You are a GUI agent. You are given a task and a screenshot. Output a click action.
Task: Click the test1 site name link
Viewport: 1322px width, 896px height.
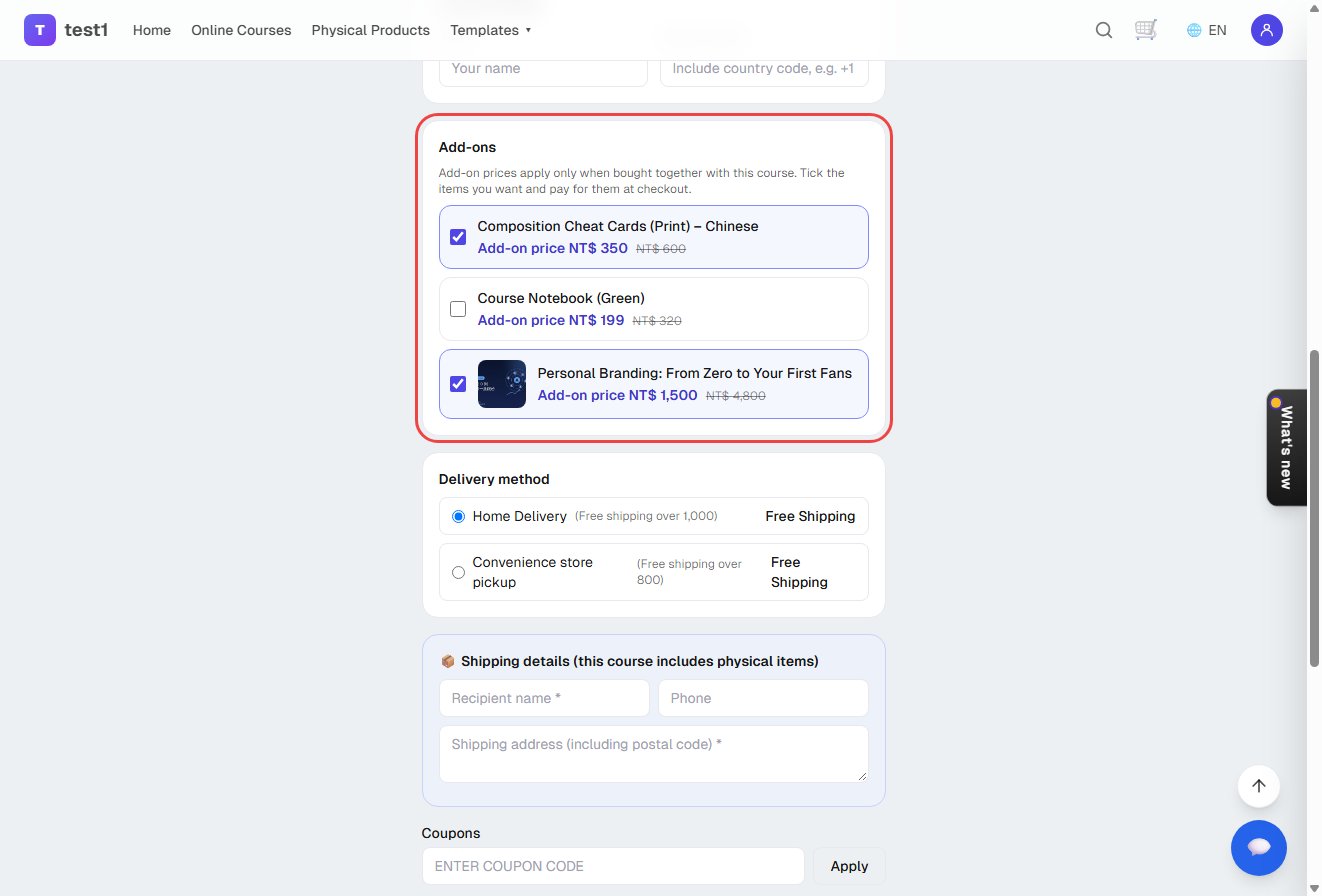(86, 30)
